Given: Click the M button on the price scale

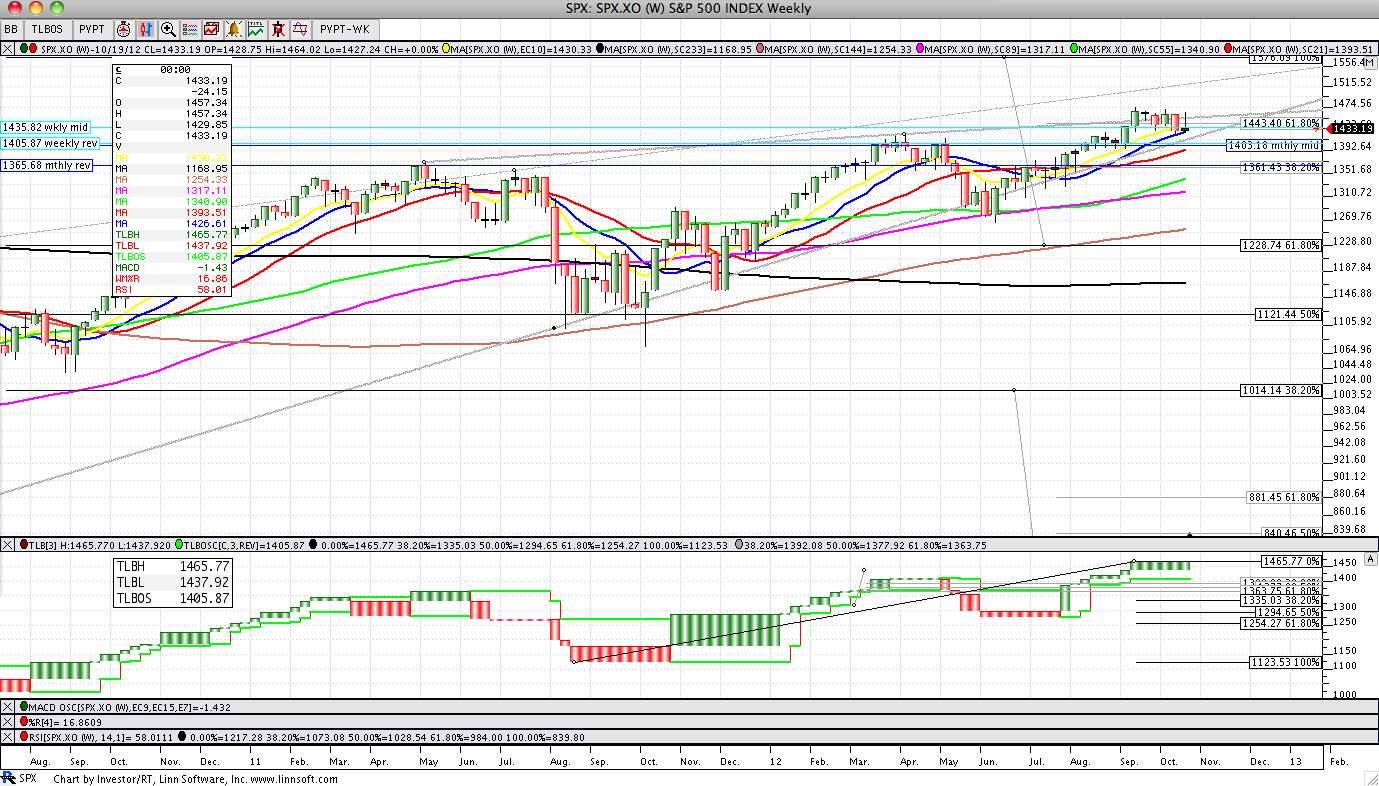Looking at the screenshot, I should coord(1369,61).
